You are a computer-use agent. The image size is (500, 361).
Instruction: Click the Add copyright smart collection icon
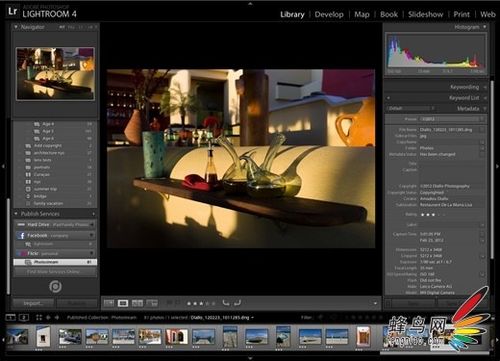[x=28, y=146]
